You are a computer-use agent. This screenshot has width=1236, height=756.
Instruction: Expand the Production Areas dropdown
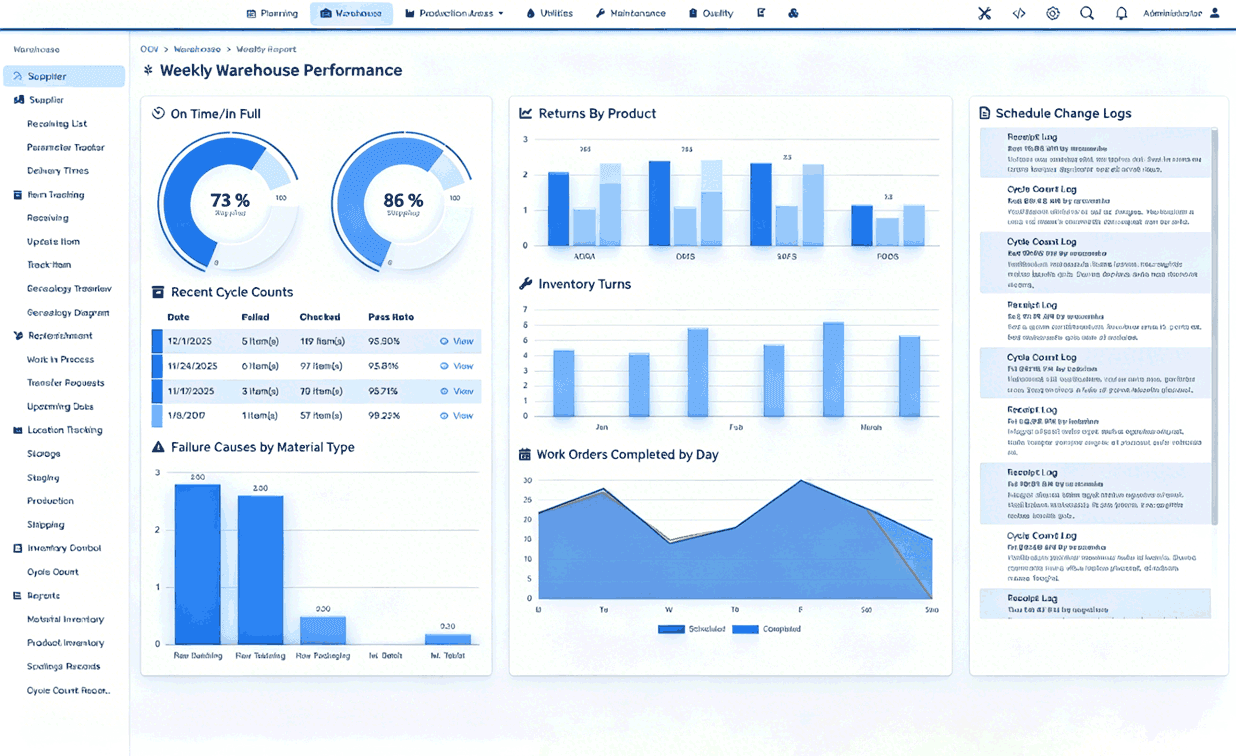click(x=454, y=13)
